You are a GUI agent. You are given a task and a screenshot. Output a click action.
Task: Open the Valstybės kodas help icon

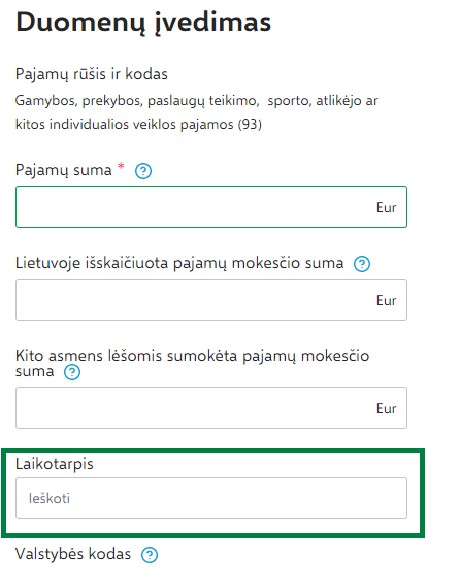point(149,555)
